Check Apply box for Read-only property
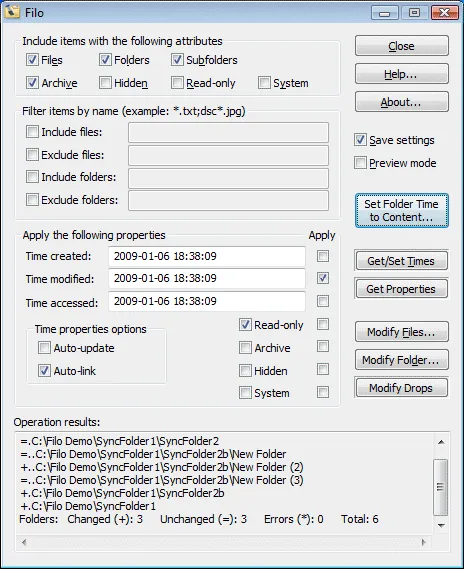464x569 pixels. point(323,324)
